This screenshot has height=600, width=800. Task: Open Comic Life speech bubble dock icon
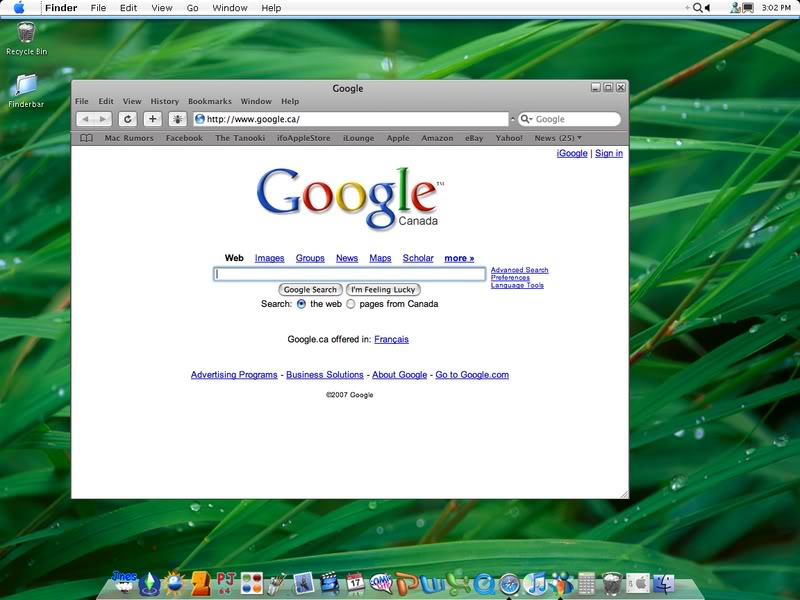pos(381,583)
